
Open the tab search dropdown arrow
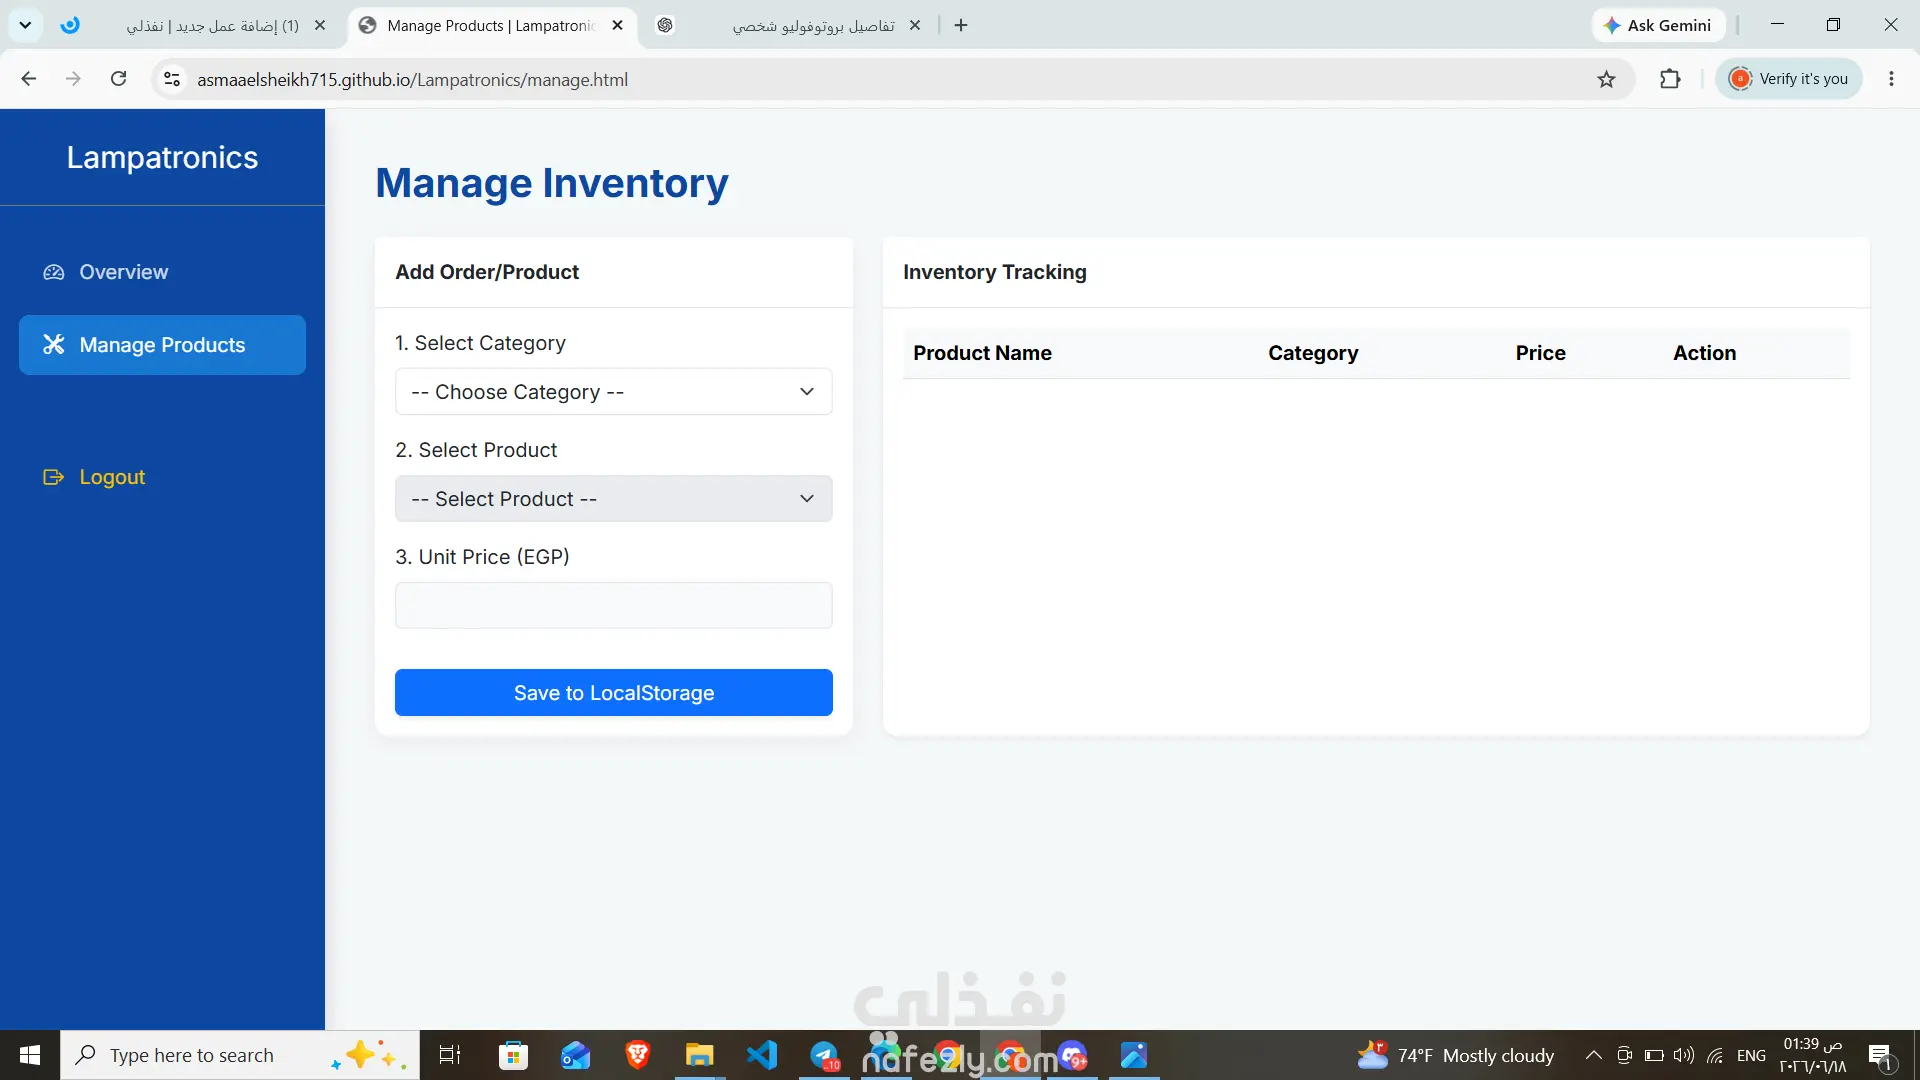[25, 25]
